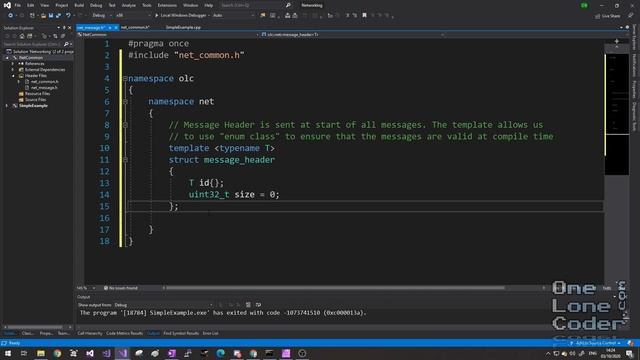Click the Save toolbar icon
This screenshot has width=640, height=360.
tap(51, 16)
